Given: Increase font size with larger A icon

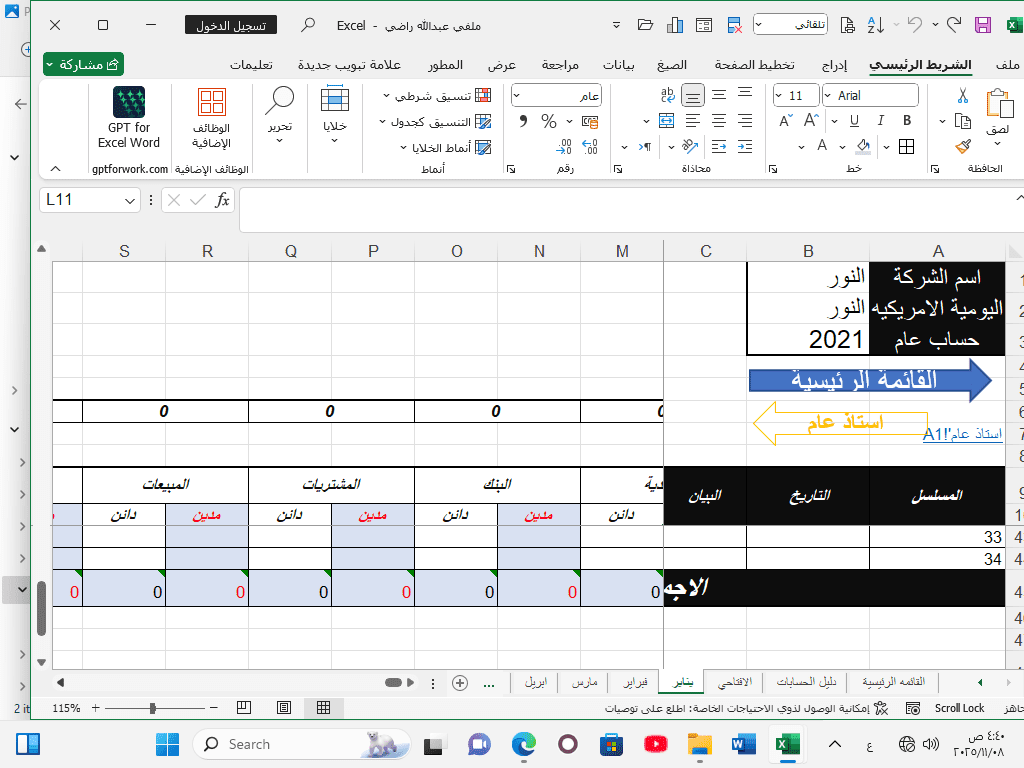Looking at the screenshot, I should (x=811, y=120).
